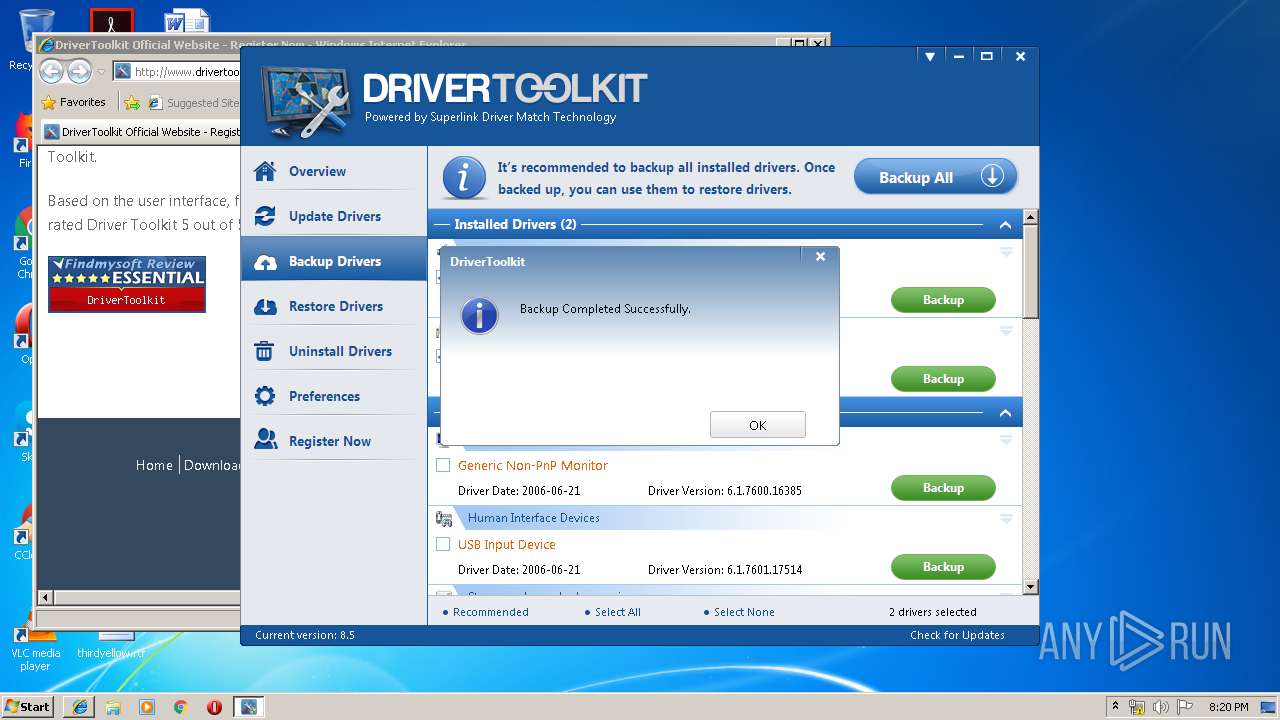This screenshot has height=720, width=1280.
Task: Click the driver list scrollbar down arrow
Action: coord(1031,587)
